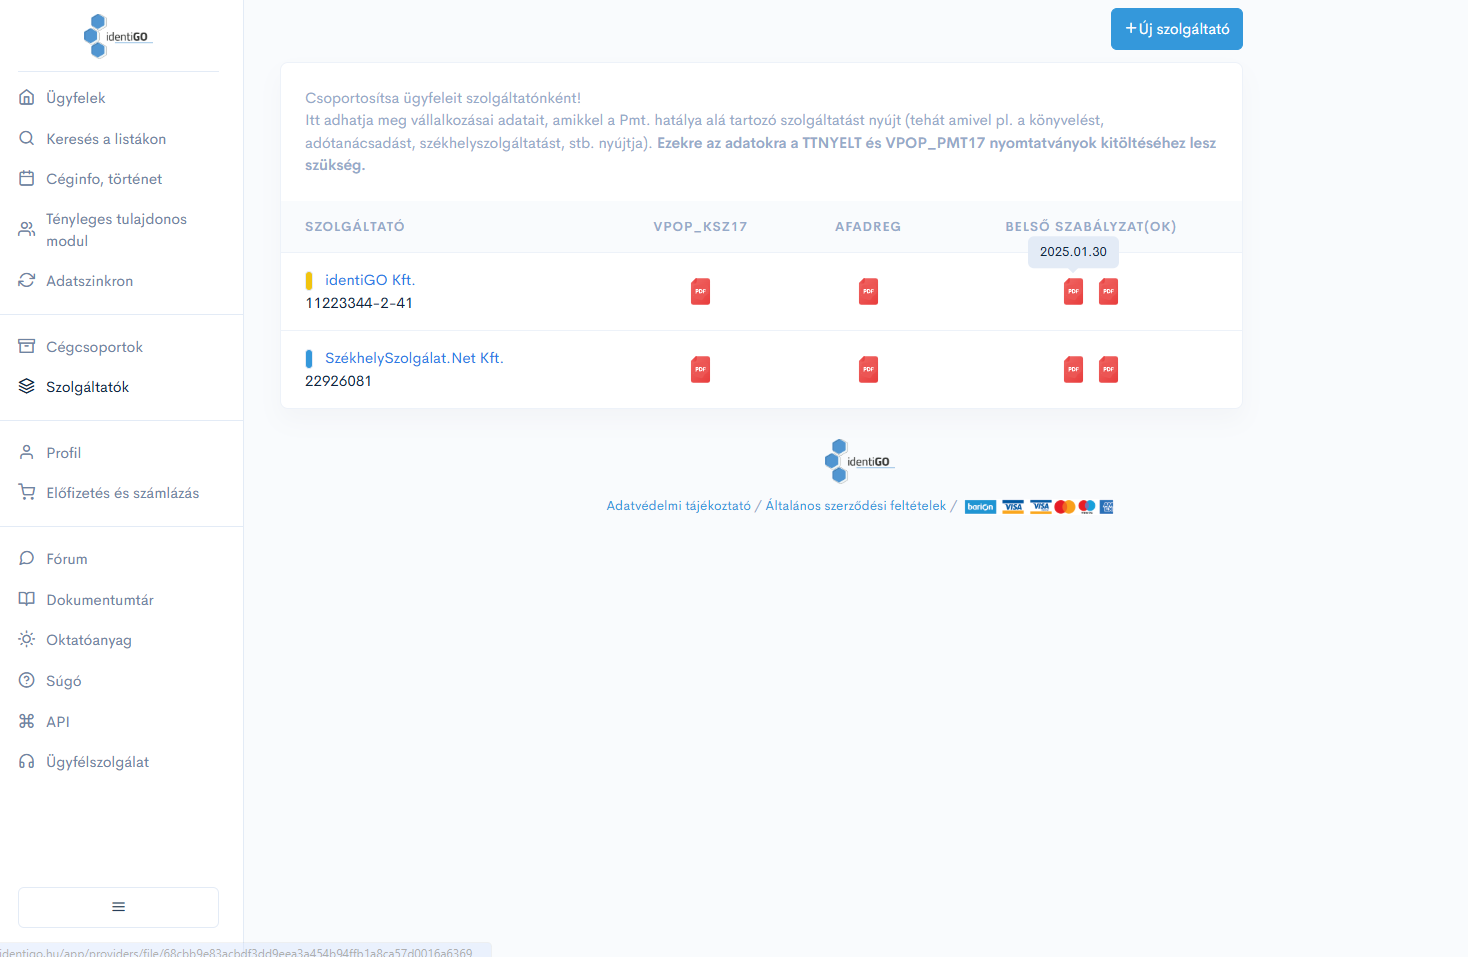Open the identiGO Kft. provider link

[x=369, y=280]
